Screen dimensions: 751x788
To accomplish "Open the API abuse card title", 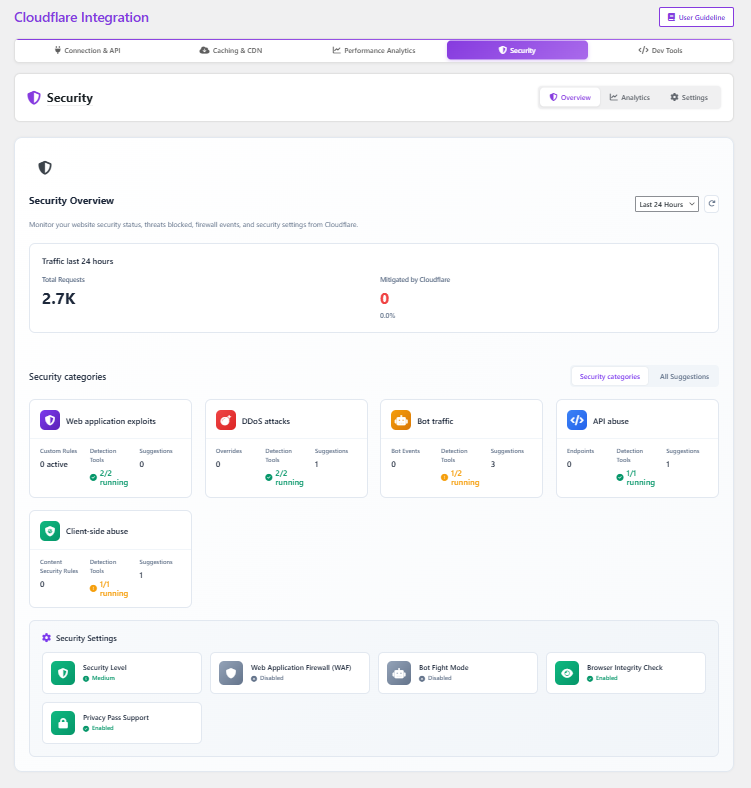I will click(611, 421).
